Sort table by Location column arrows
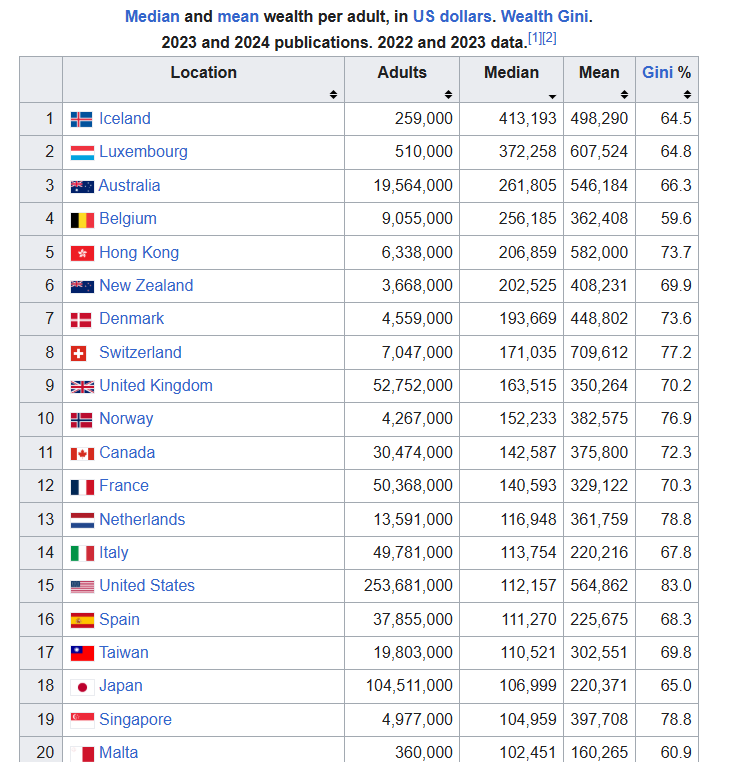This screenshot has height=762, width=736. (333, 94)
